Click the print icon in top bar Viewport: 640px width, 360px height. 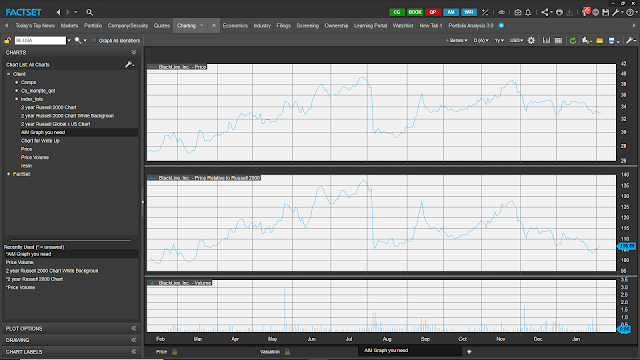pos(559,12)
